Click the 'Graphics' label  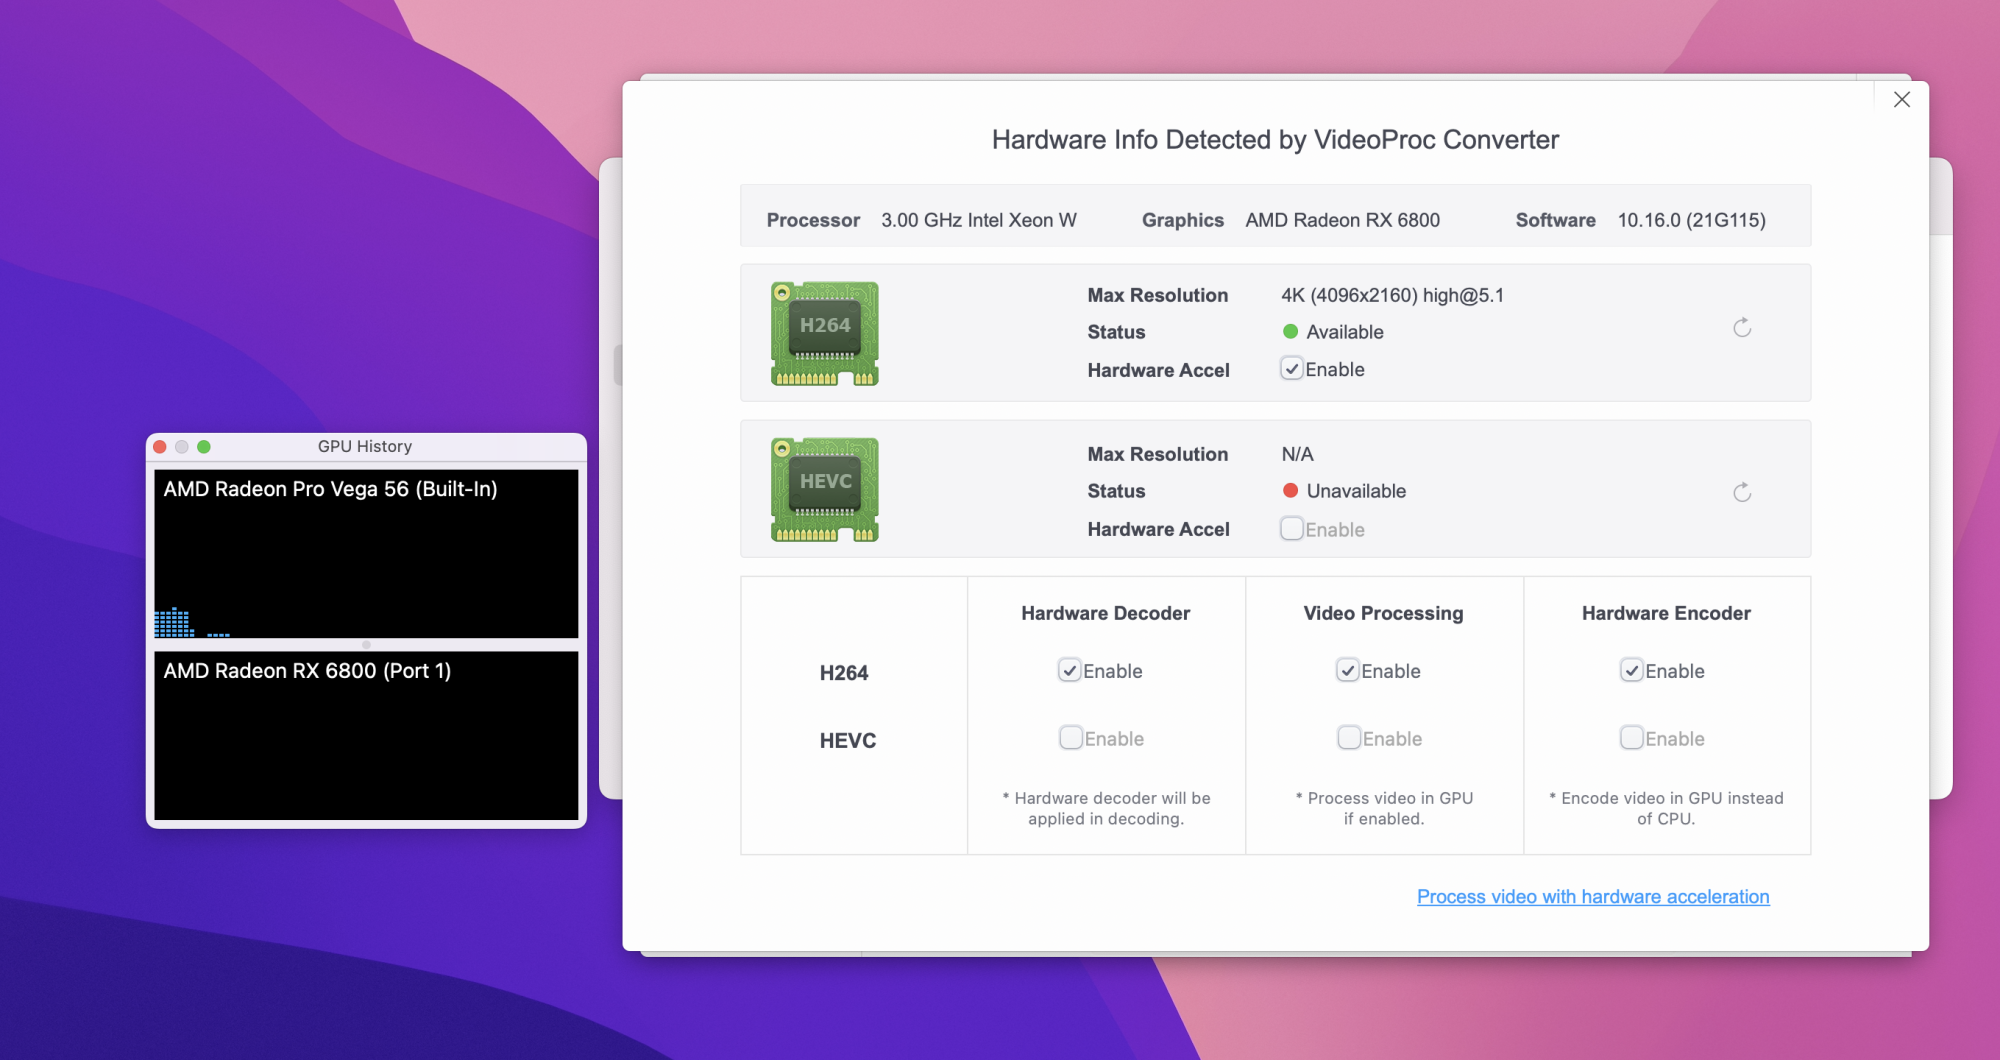(x=1183, y=220)
